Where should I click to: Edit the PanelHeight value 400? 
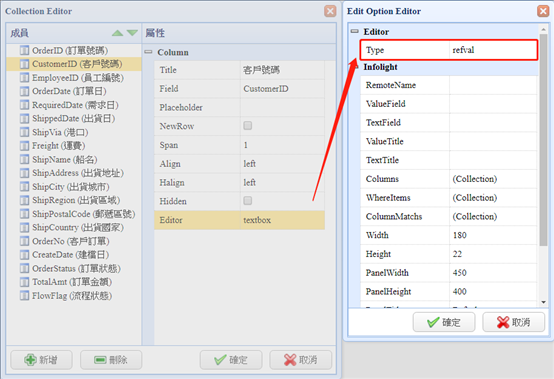(493, 291)
